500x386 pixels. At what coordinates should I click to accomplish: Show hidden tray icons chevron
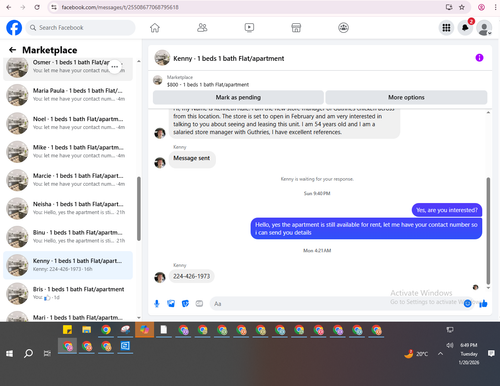[440, 354]
